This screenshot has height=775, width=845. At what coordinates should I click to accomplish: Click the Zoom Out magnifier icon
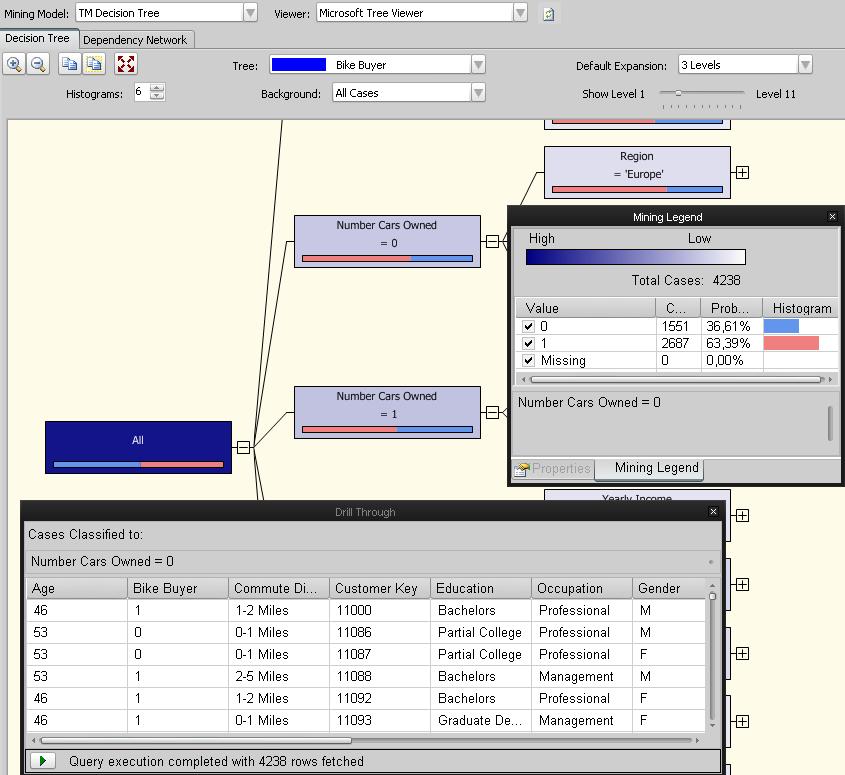pos(38,64)
